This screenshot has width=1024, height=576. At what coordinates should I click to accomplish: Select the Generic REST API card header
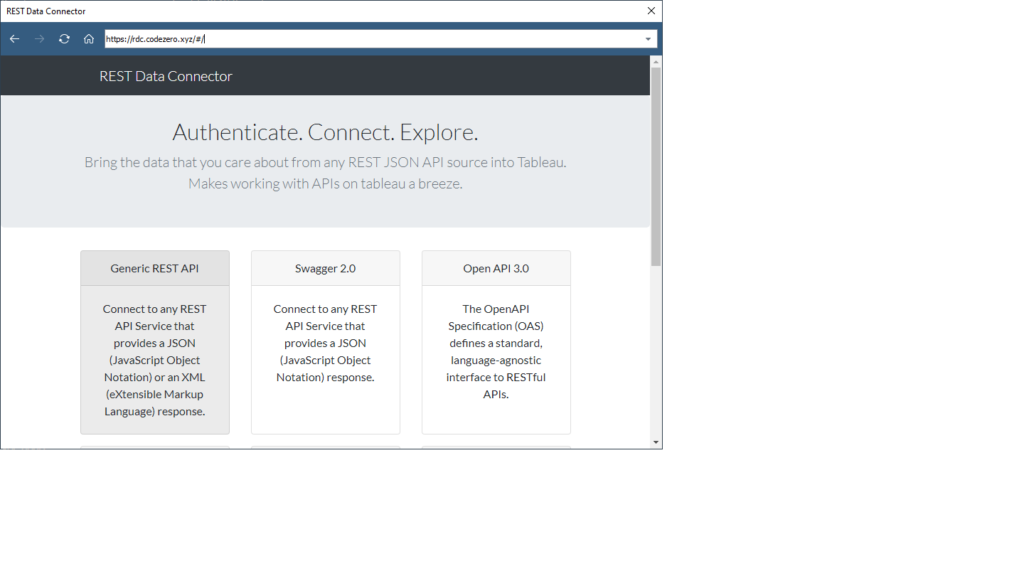tap(155, 268)
